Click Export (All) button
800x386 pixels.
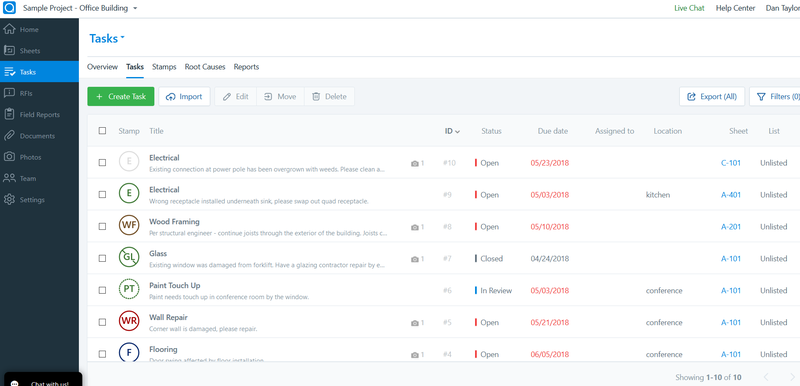coord(712,96)
